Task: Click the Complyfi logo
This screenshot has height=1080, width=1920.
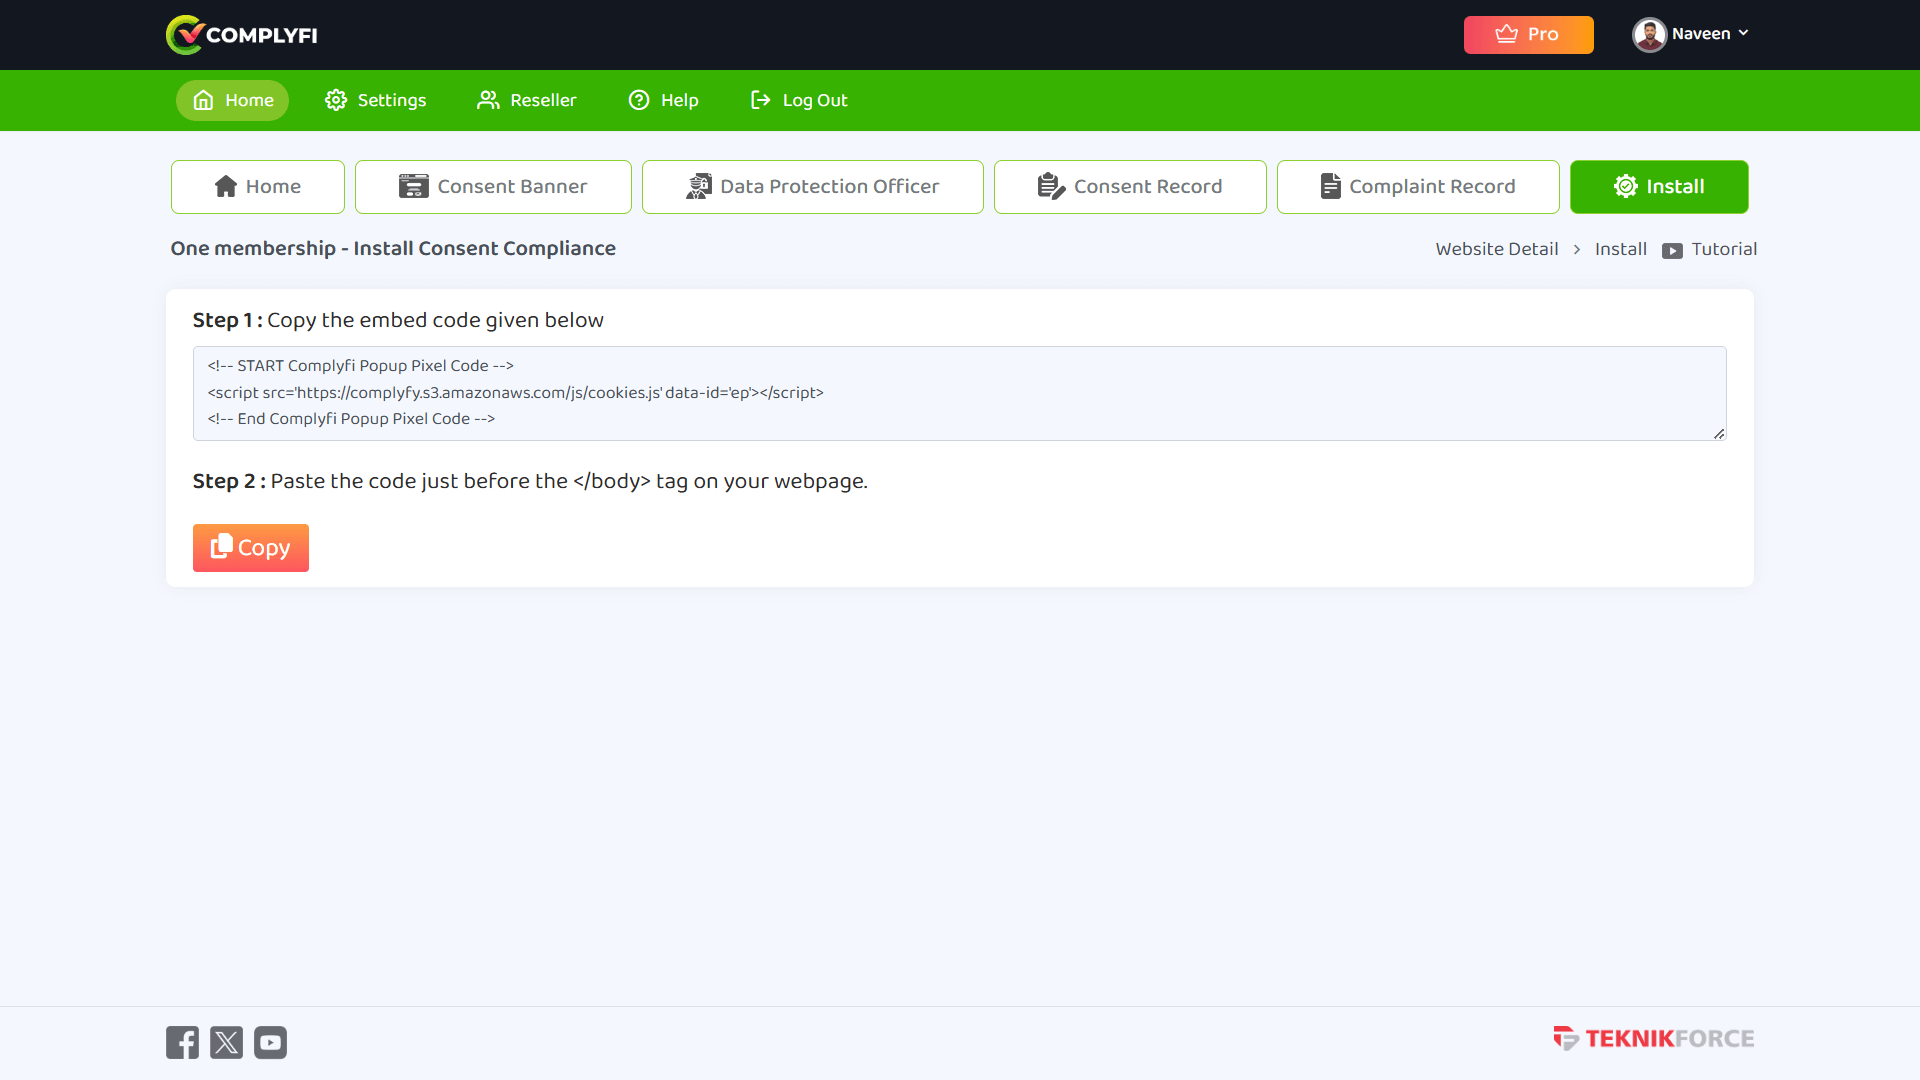Action: (241, 35)
